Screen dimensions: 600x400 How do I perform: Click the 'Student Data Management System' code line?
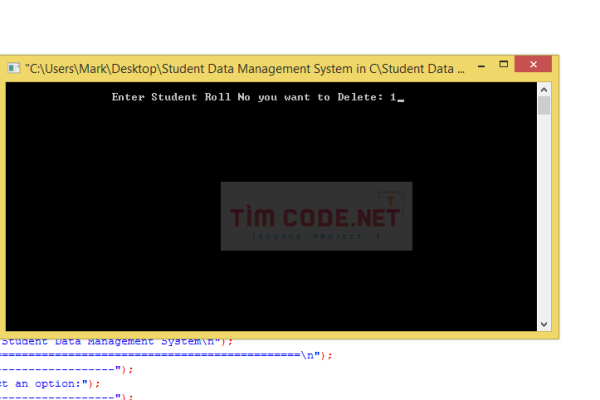pyautogui.click(x=116, y=341)
